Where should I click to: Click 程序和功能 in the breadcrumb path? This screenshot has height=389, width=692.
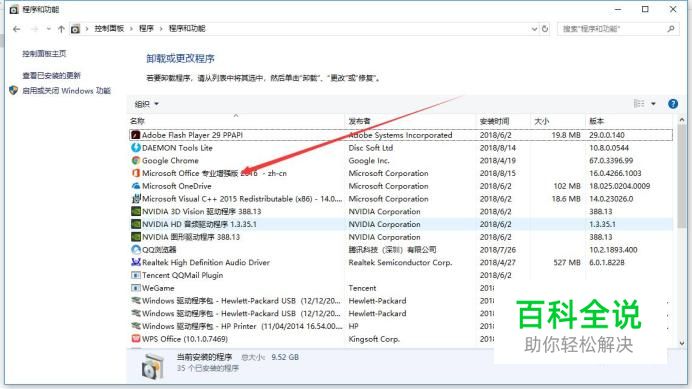[187, 29]
